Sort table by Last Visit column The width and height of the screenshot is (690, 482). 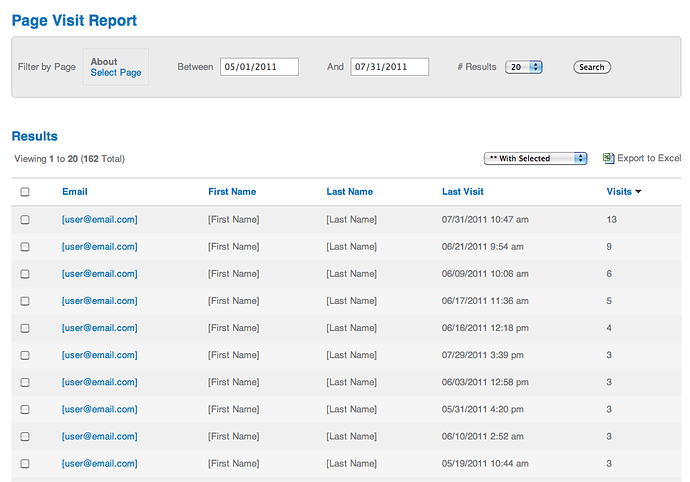[462, 191]
